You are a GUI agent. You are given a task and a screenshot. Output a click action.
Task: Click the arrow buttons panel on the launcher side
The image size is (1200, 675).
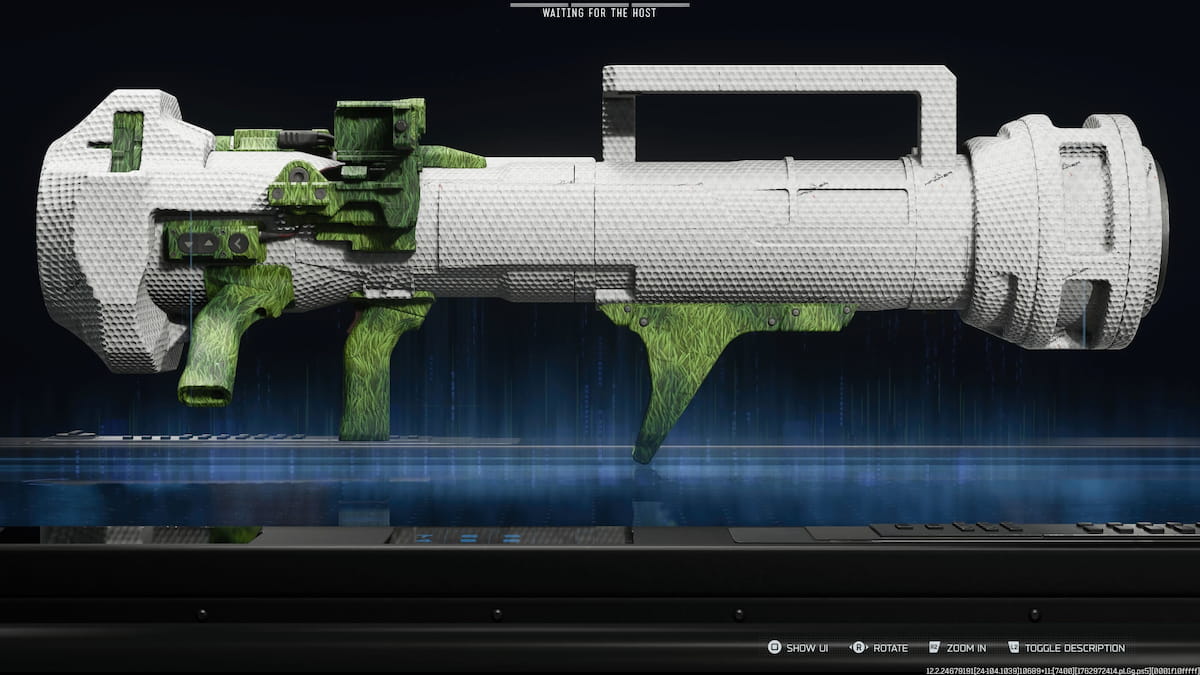[x=200, y=245]
